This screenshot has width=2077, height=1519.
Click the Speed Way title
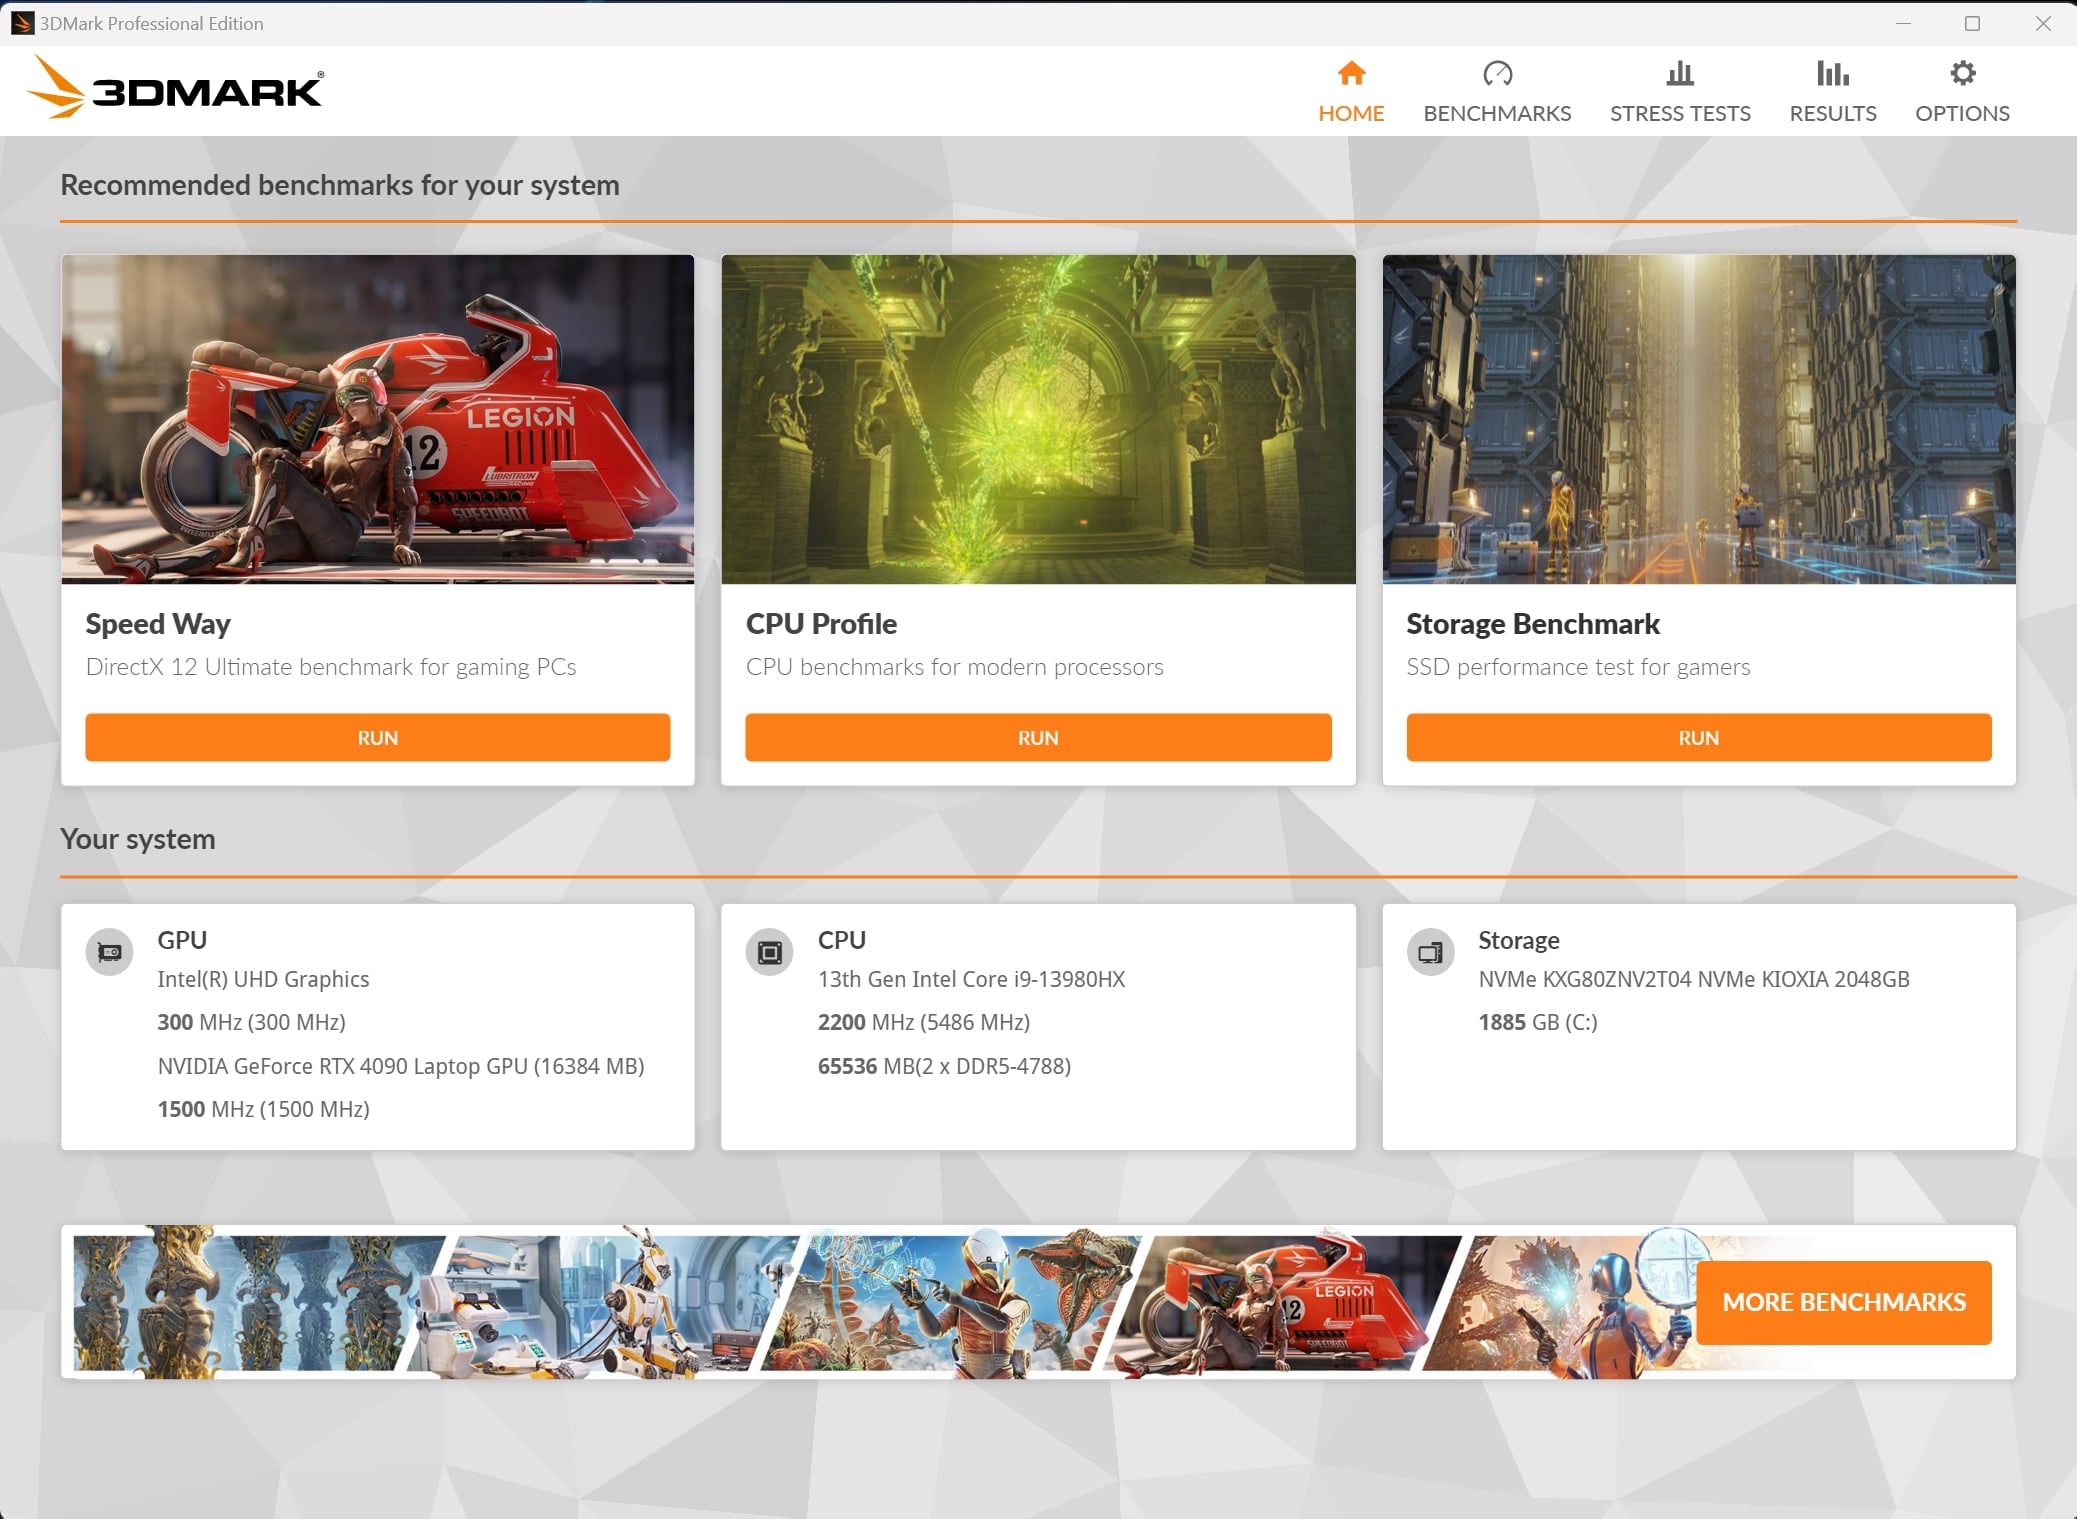(158, 623)
